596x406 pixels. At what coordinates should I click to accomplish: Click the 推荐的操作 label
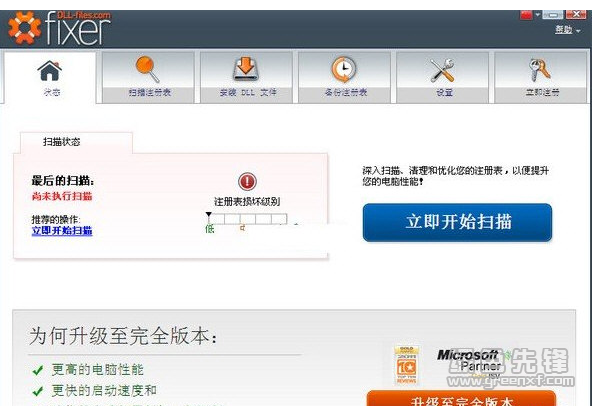[56, 219]
